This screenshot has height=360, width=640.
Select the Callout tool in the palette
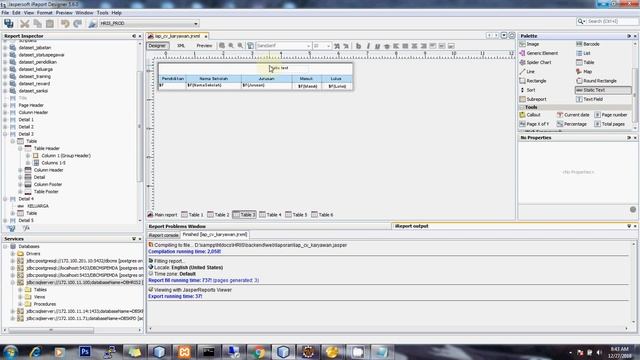(x=530, y=115)
